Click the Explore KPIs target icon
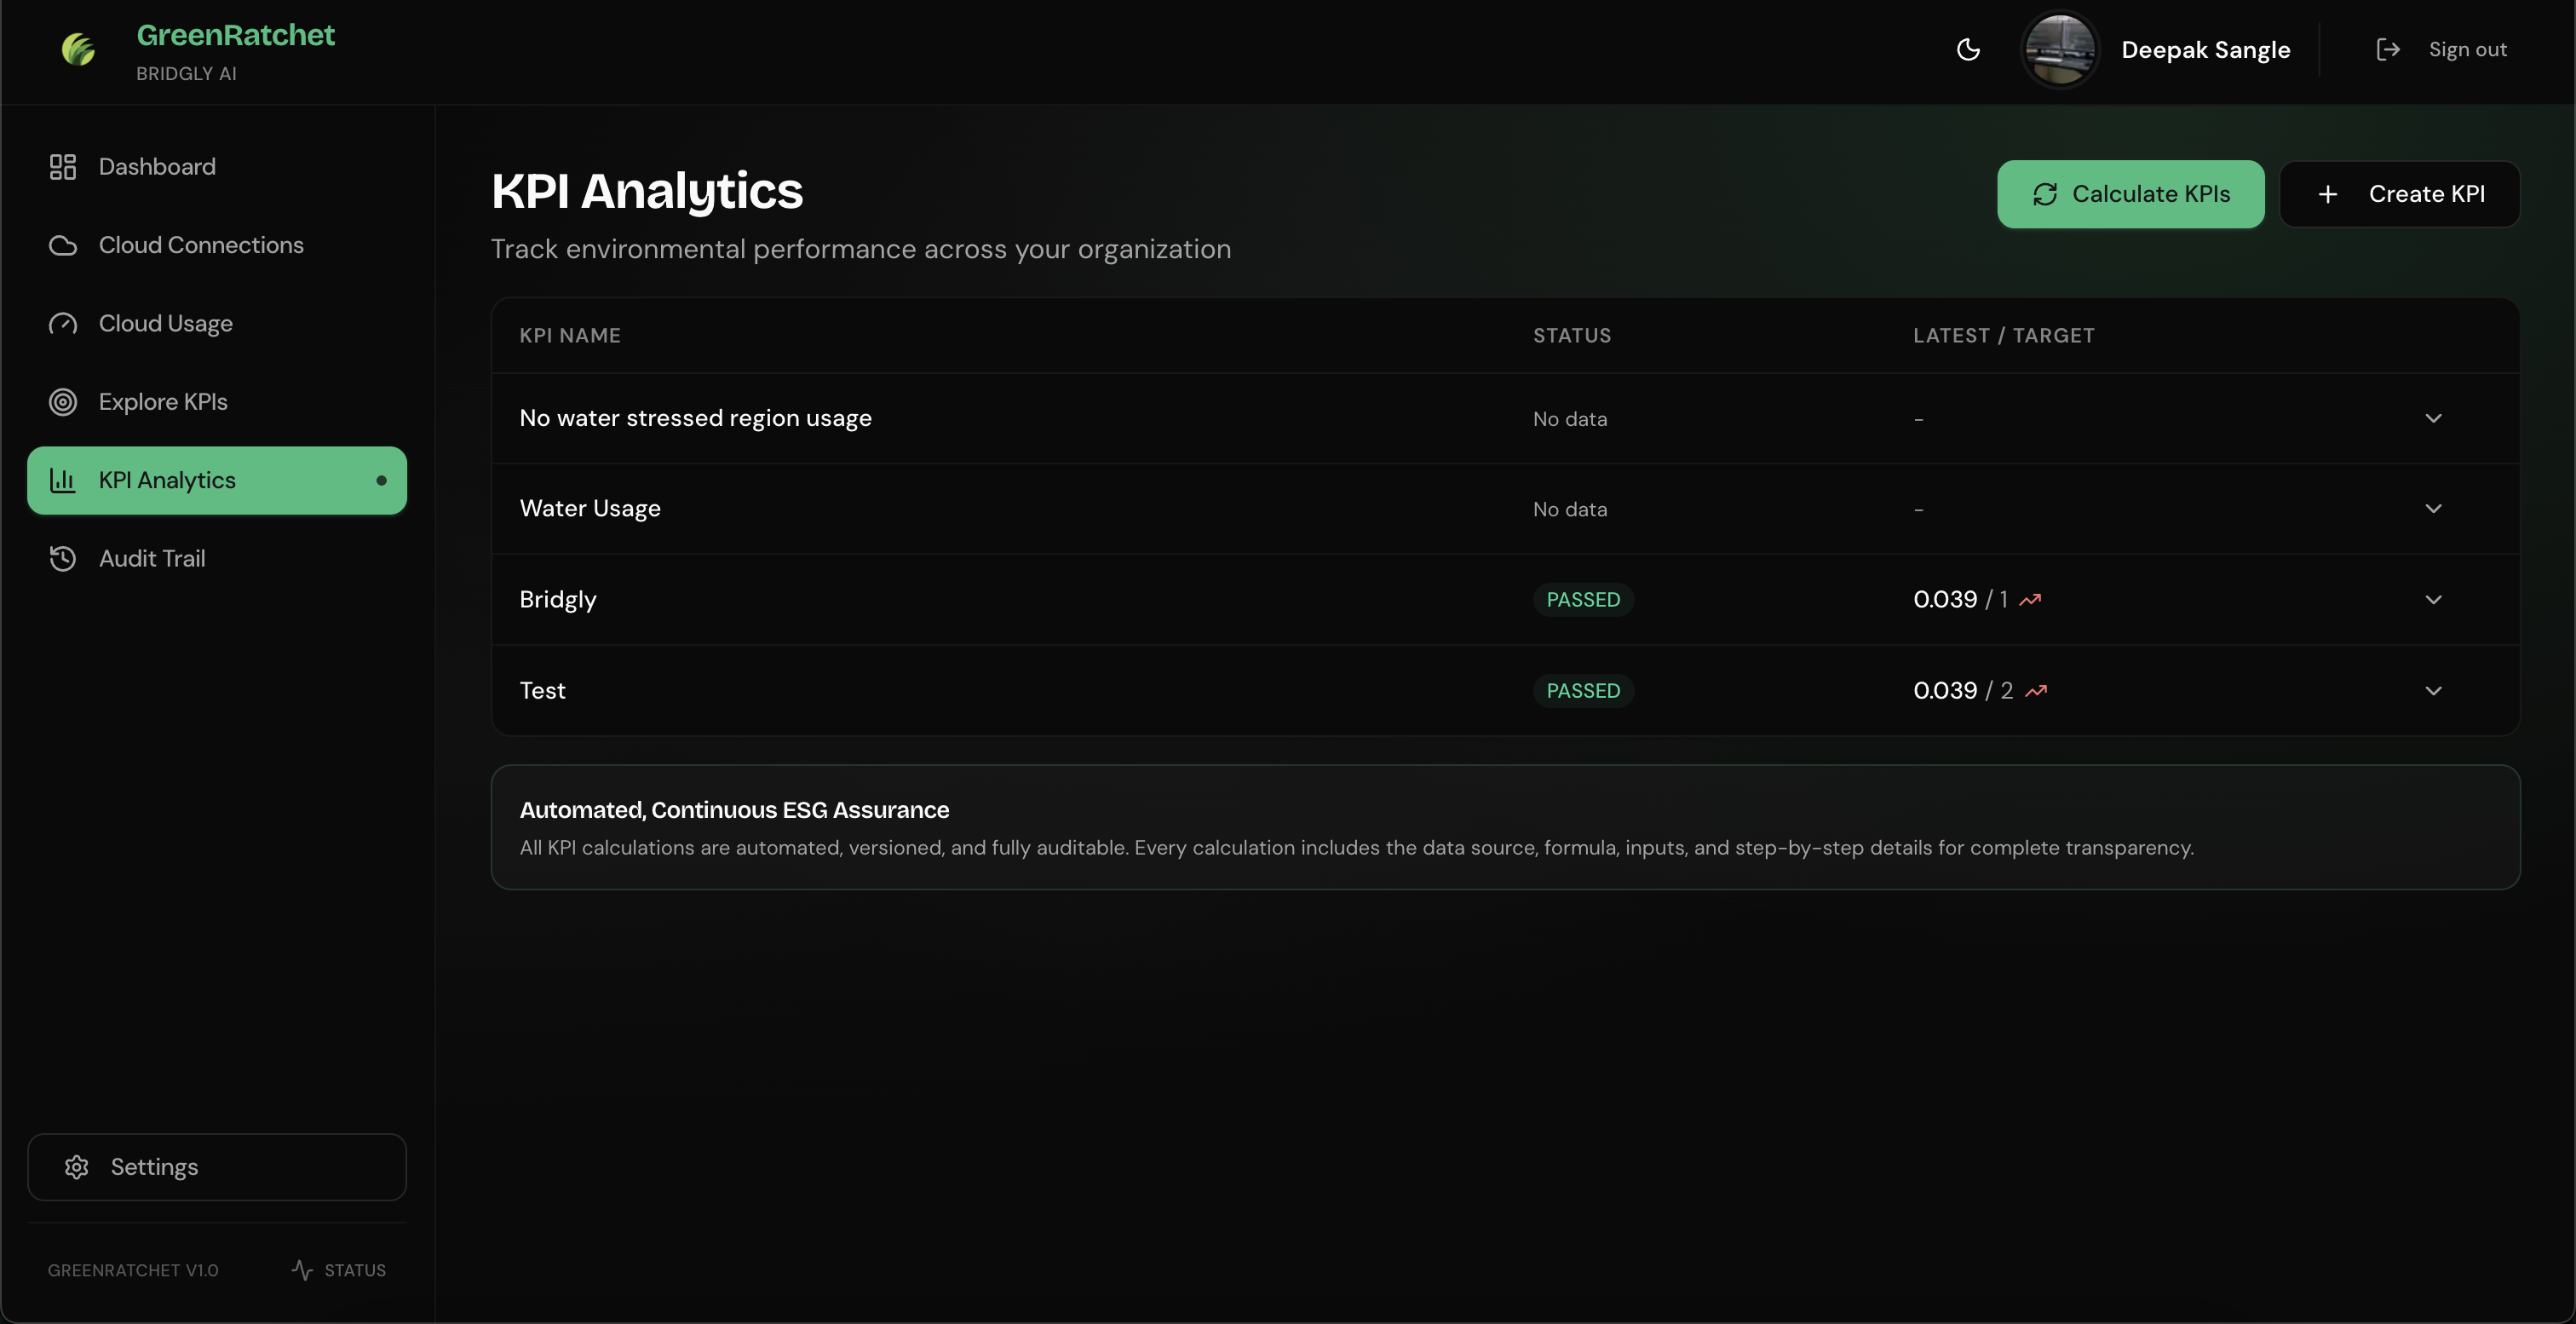The width and height of the screenshot is (2576, 1324). (x=63, y=402)
